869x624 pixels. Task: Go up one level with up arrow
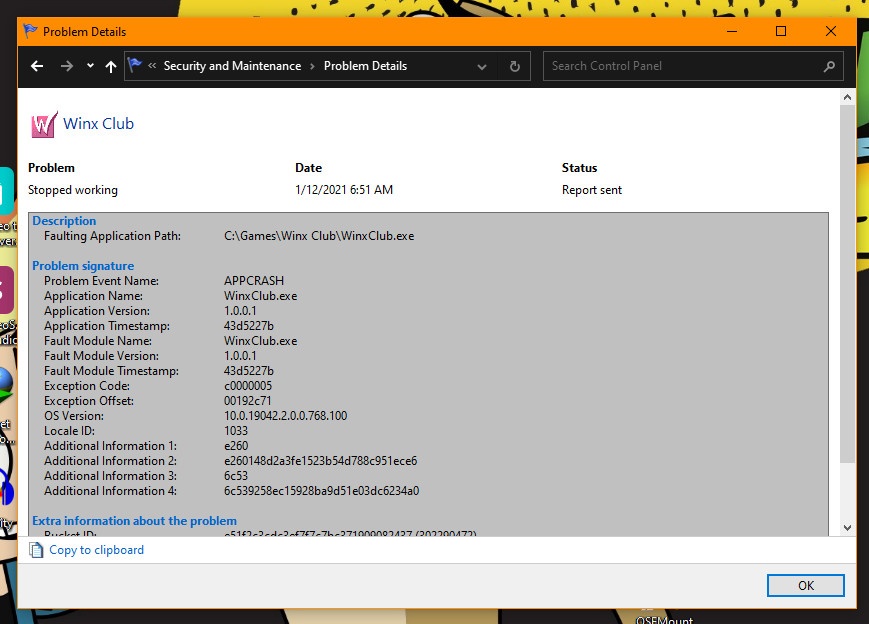coord(111,67)
